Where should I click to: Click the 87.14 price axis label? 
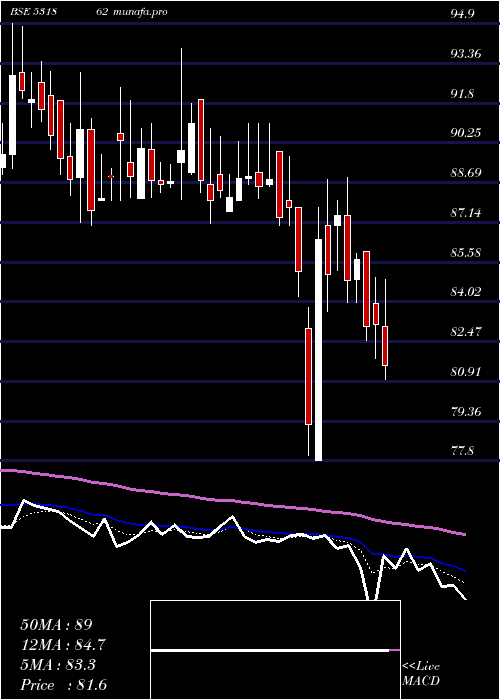coord(466,213)
